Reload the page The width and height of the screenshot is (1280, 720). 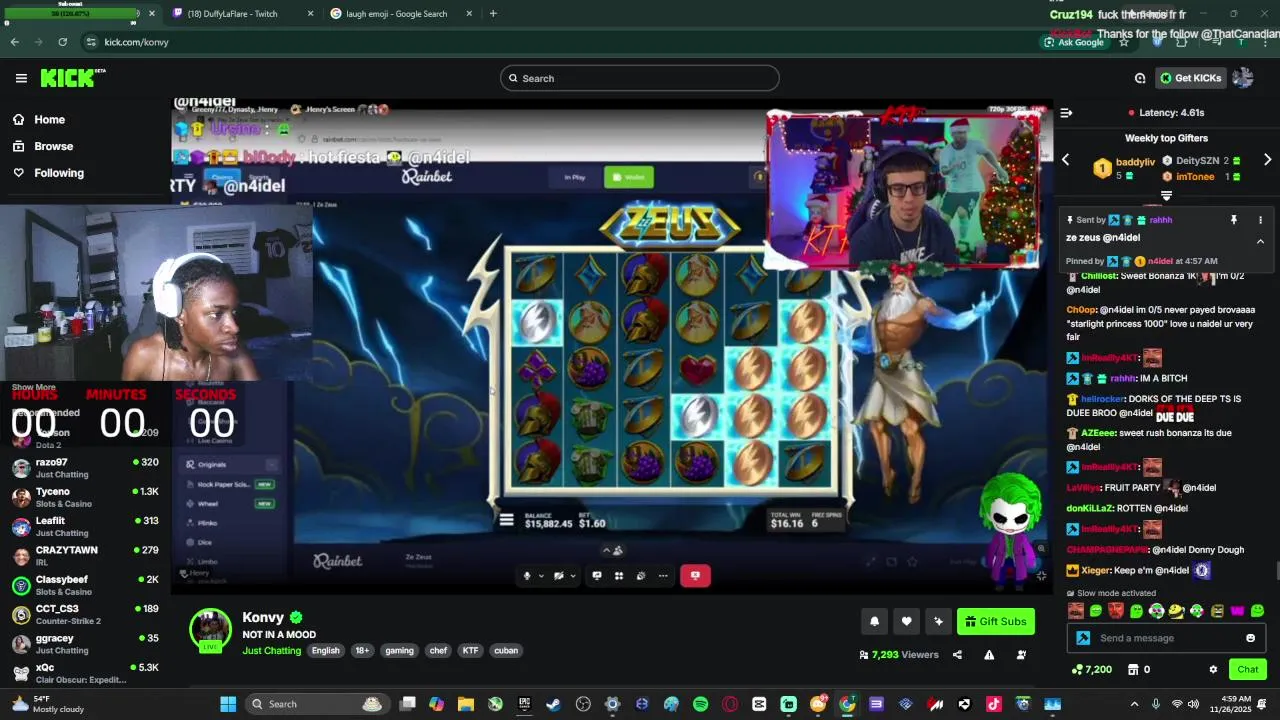62,42
